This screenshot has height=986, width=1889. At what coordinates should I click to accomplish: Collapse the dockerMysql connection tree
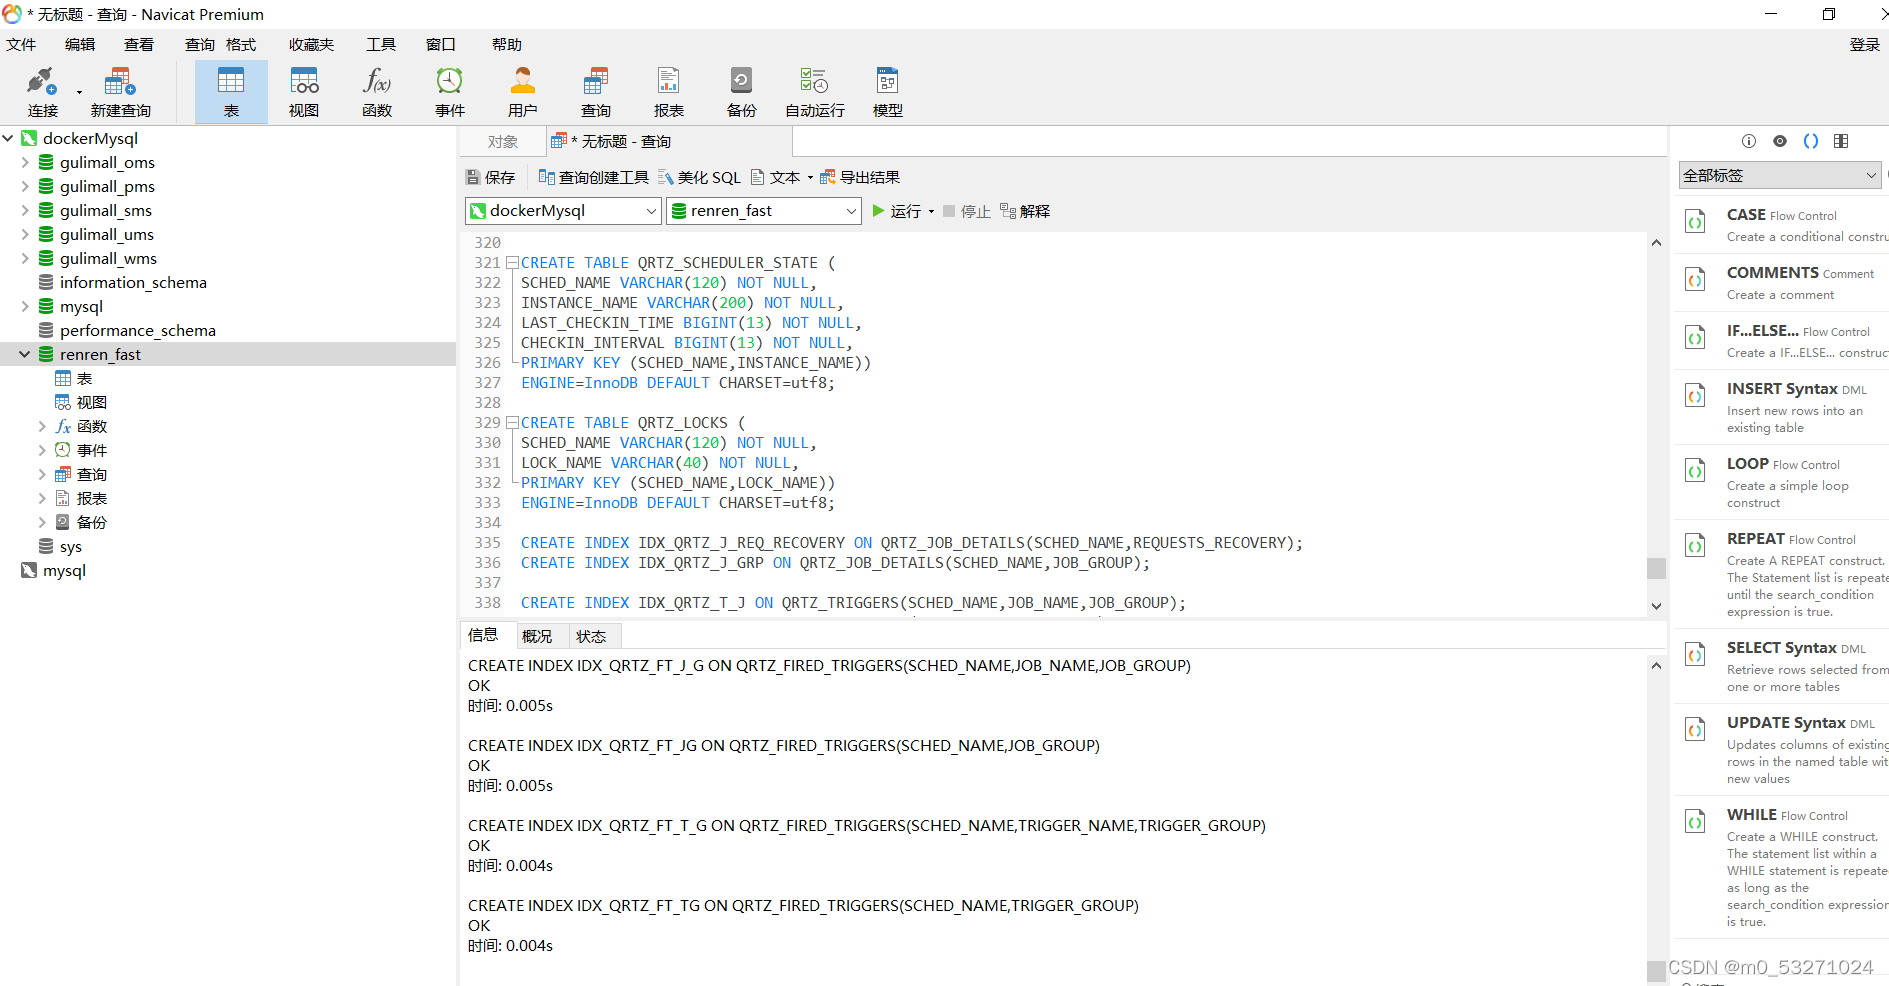coord(8,138)
